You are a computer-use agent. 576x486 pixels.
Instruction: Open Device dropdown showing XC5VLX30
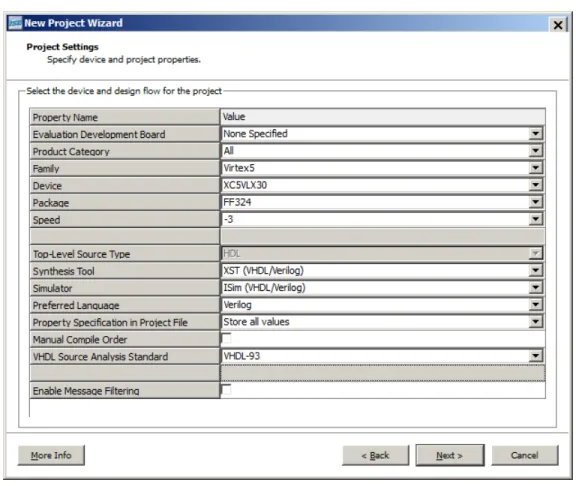(x=536, y=185)
